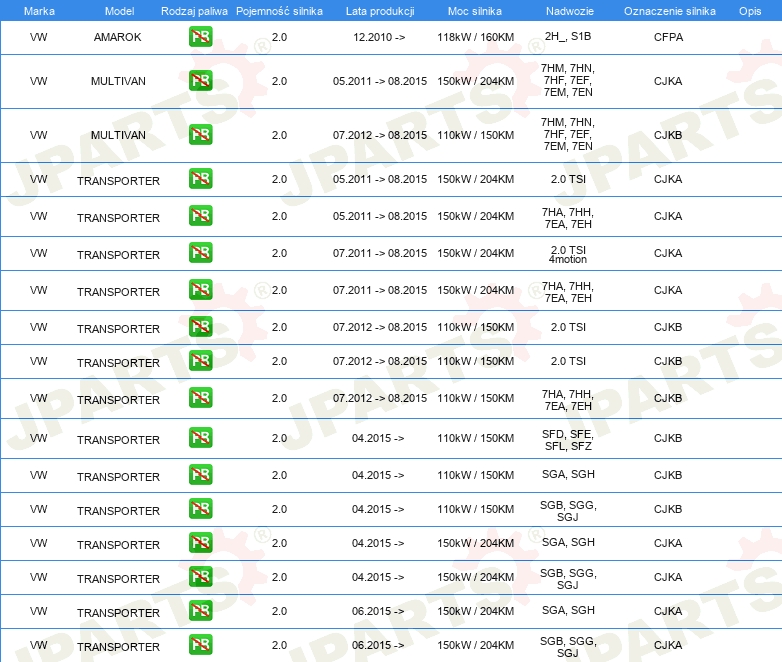
Task: Click the fuel icon for the 04.2015 CJKB SGA, SGH row
Action: tap(201, 474)
